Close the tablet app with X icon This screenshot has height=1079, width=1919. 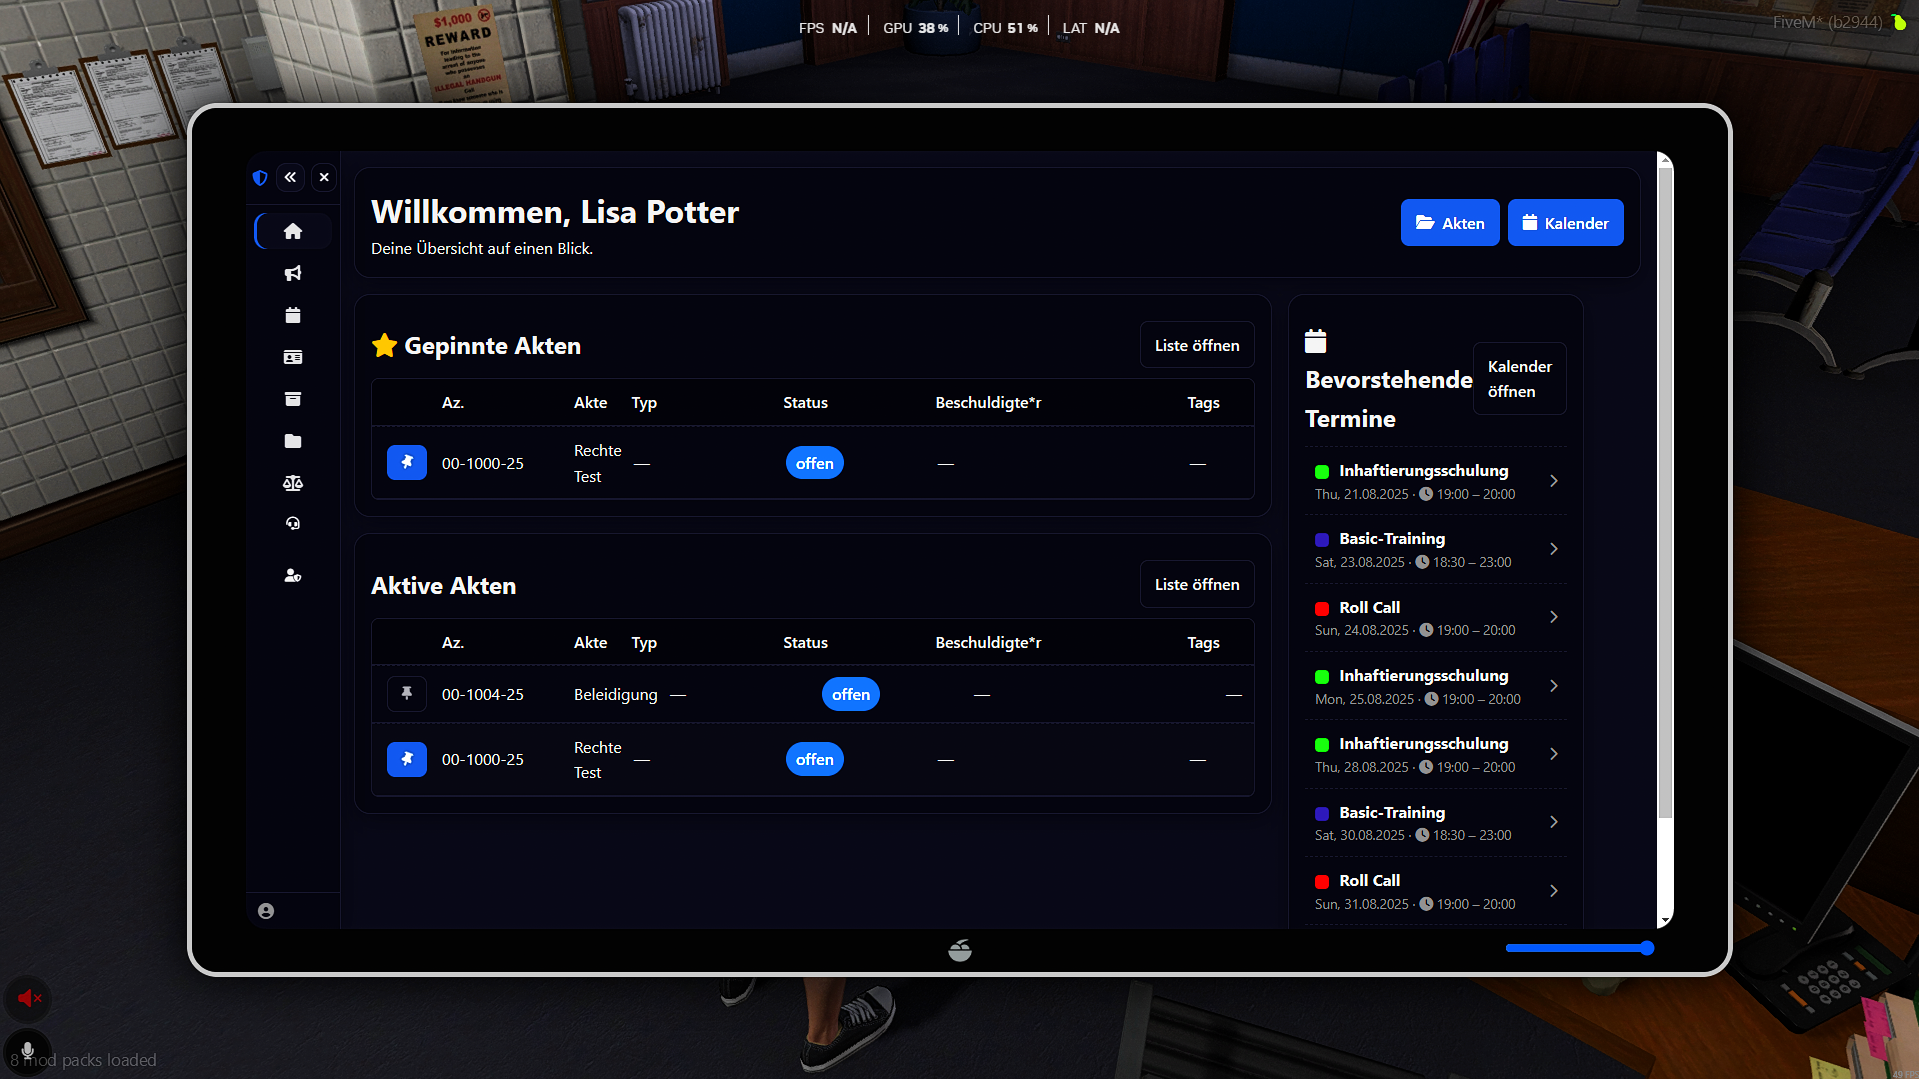[x=324, y=177]
